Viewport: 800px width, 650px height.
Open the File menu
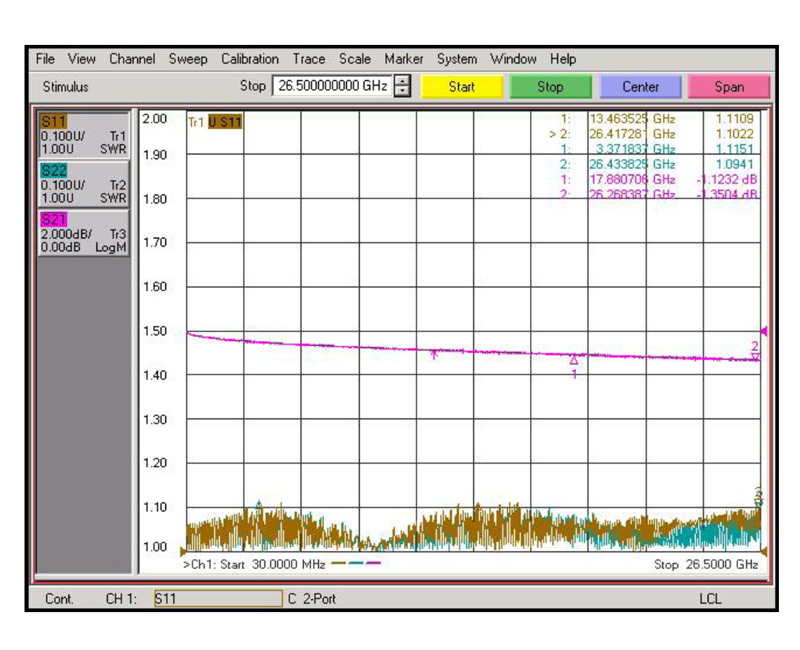pyautogui.click(x=45, y=59)
